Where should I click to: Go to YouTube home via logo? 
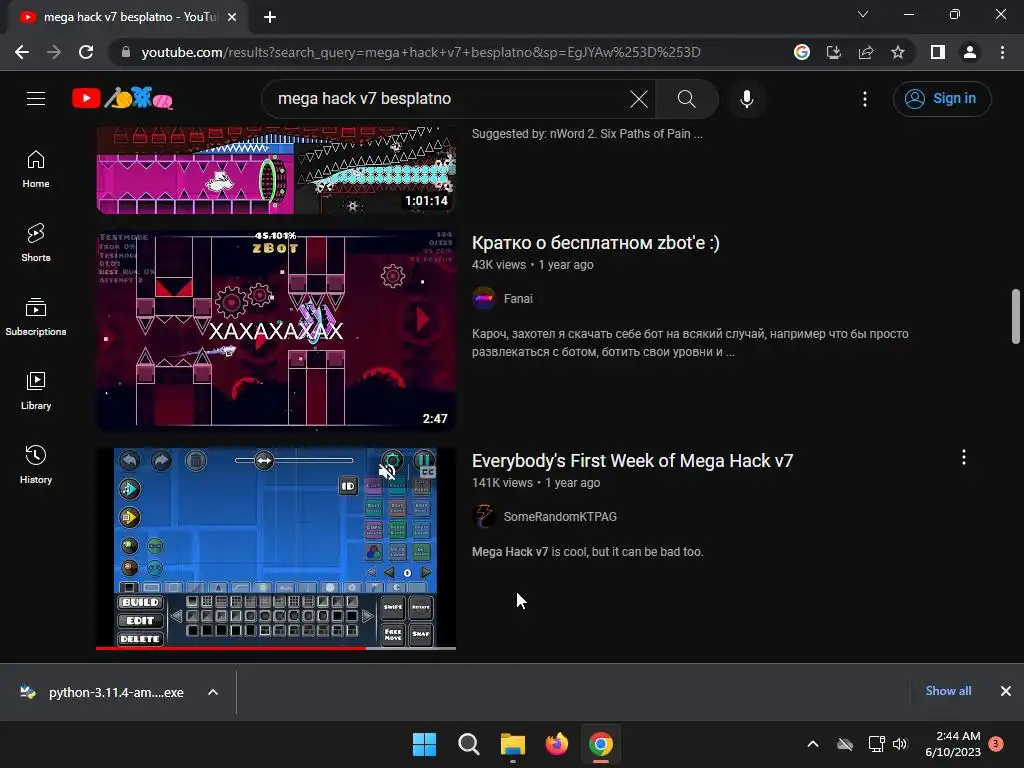122,99
